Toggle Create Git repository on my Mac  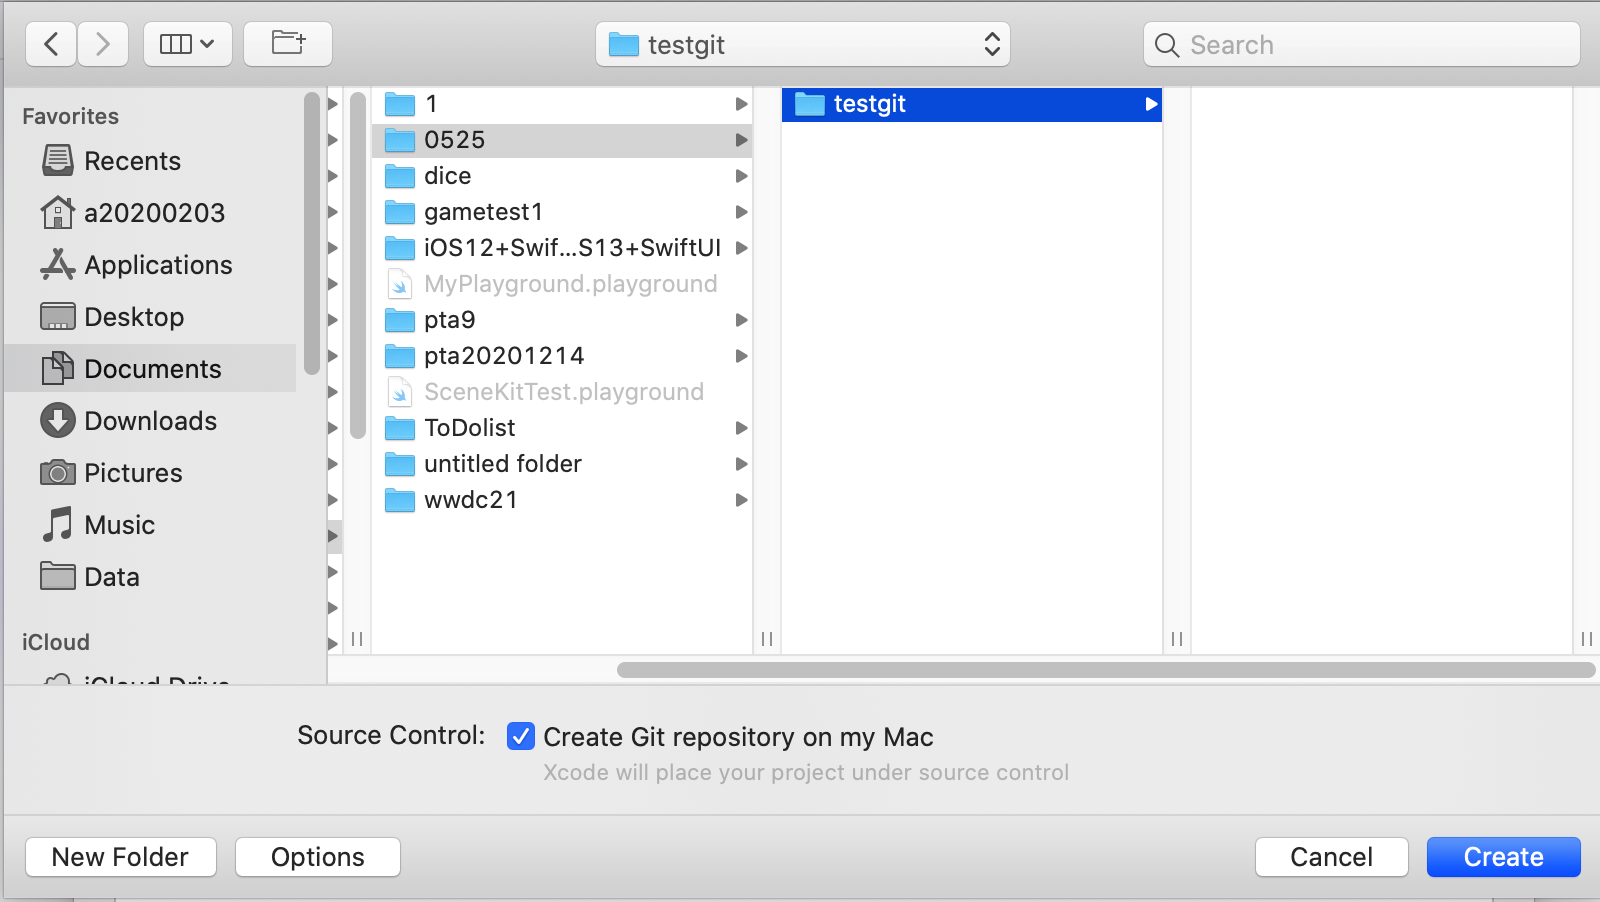click(521, 737)
